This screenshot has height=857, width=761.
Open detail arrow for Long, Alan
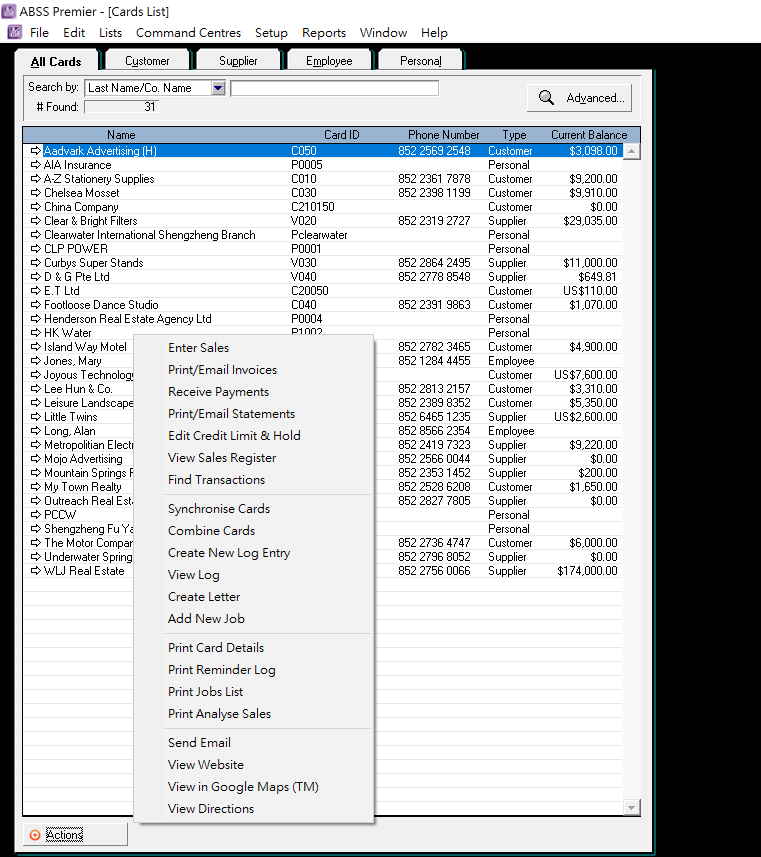36,431
